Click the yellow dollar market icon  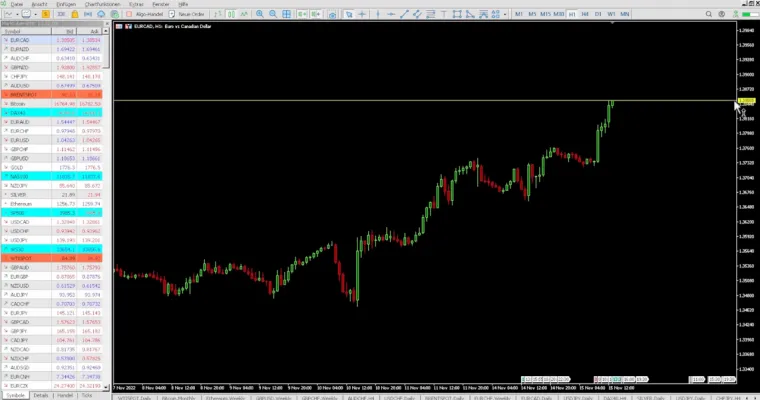click(x=46, y=14)
